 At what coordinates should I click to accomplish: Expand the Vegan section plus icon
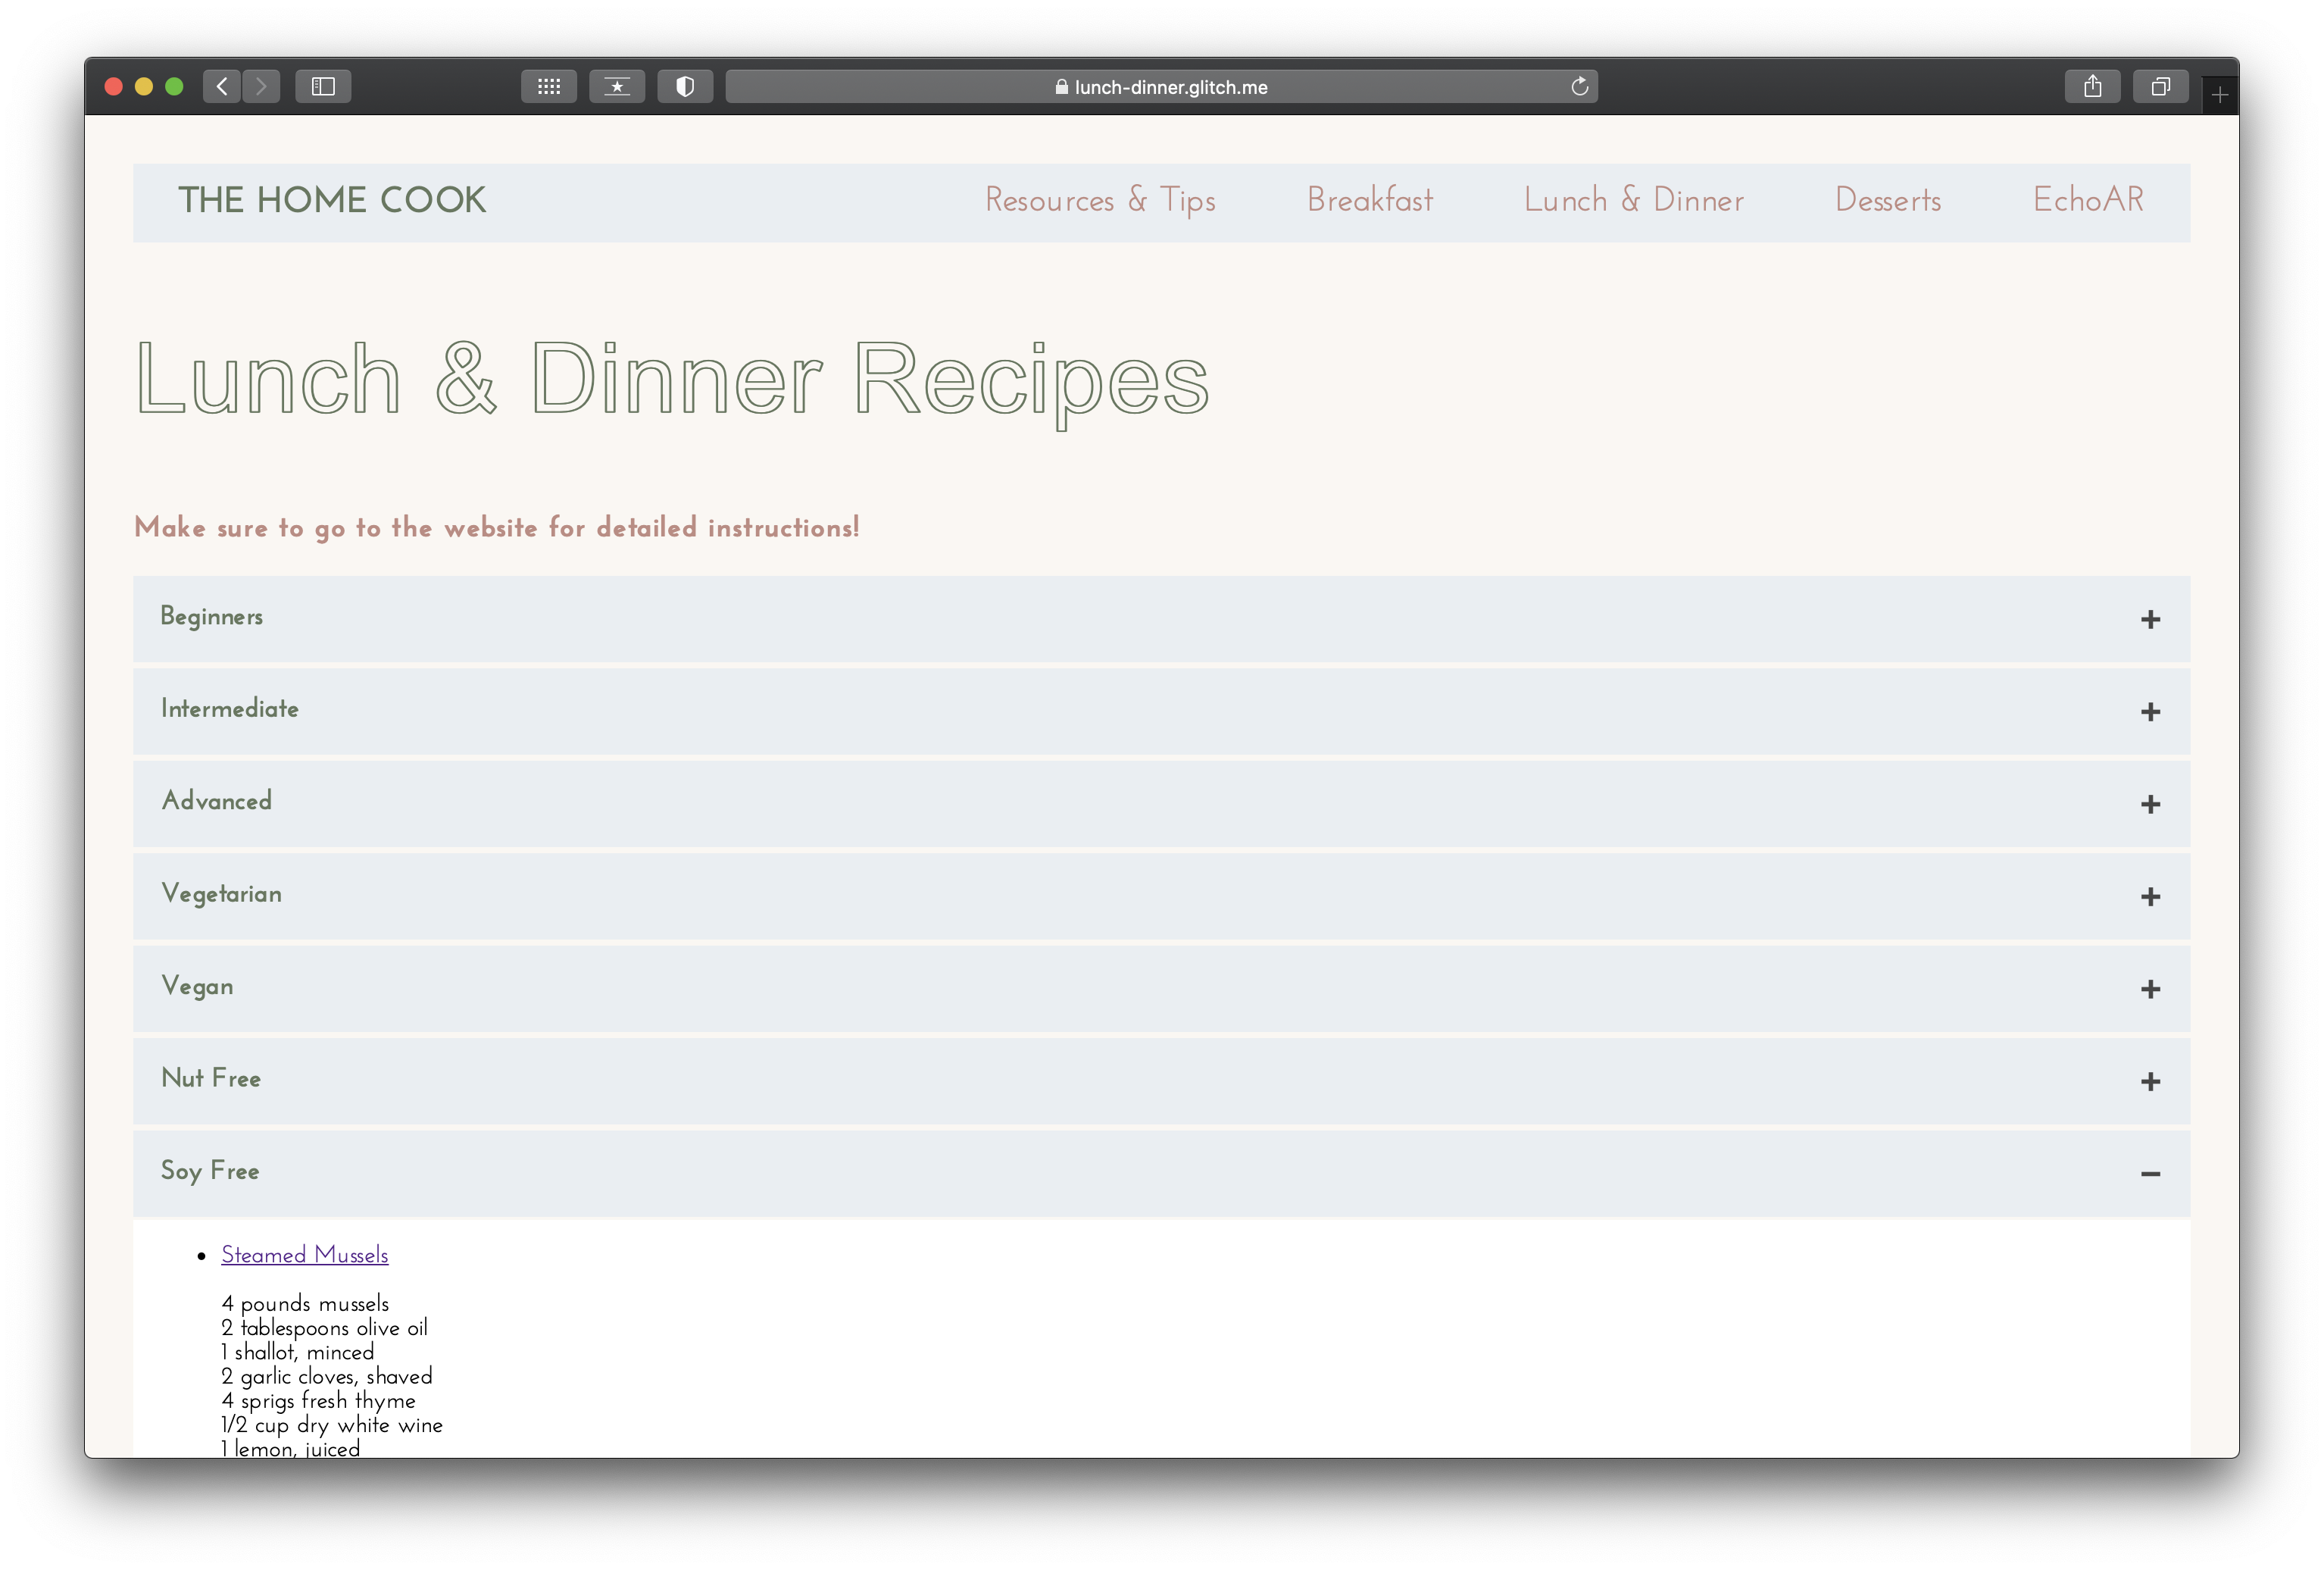point(2150,989)
